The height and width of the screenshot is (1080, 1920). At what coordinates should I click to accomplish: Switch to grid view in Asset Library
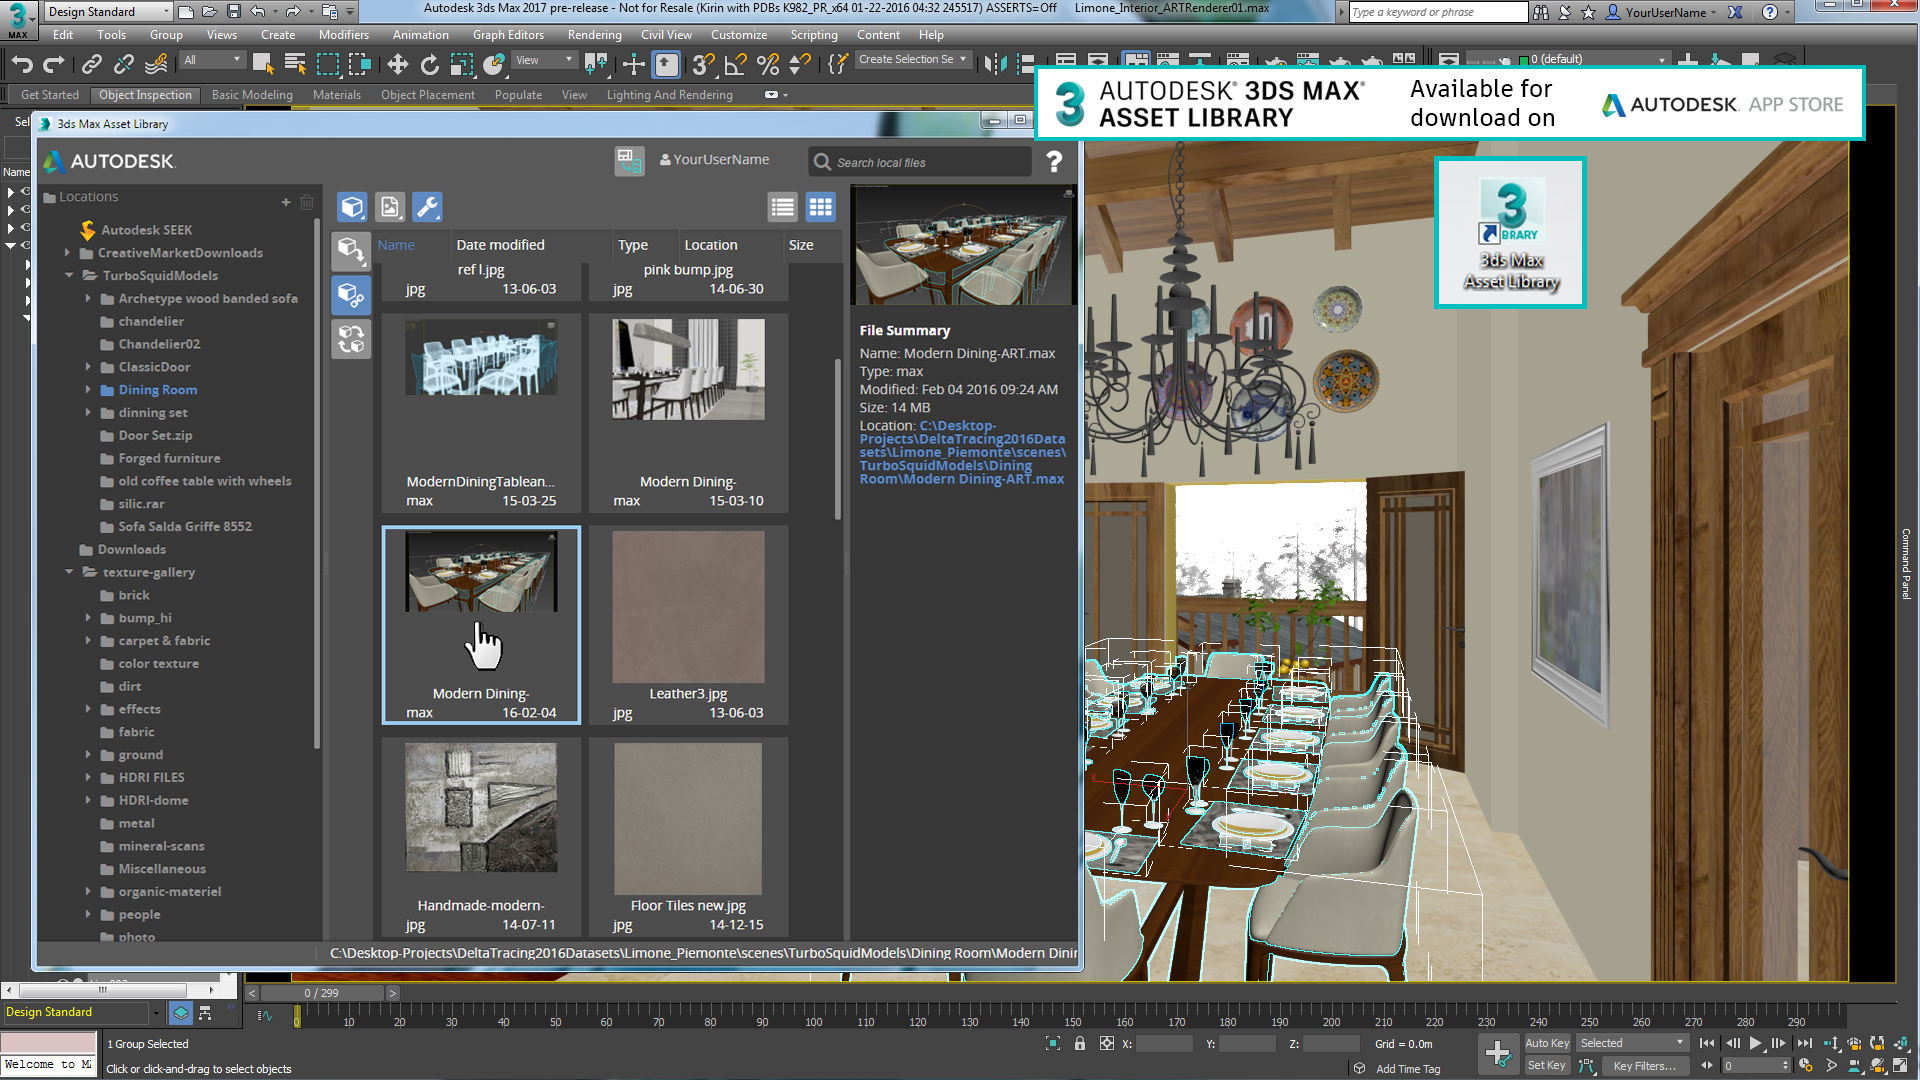(821, 207)
